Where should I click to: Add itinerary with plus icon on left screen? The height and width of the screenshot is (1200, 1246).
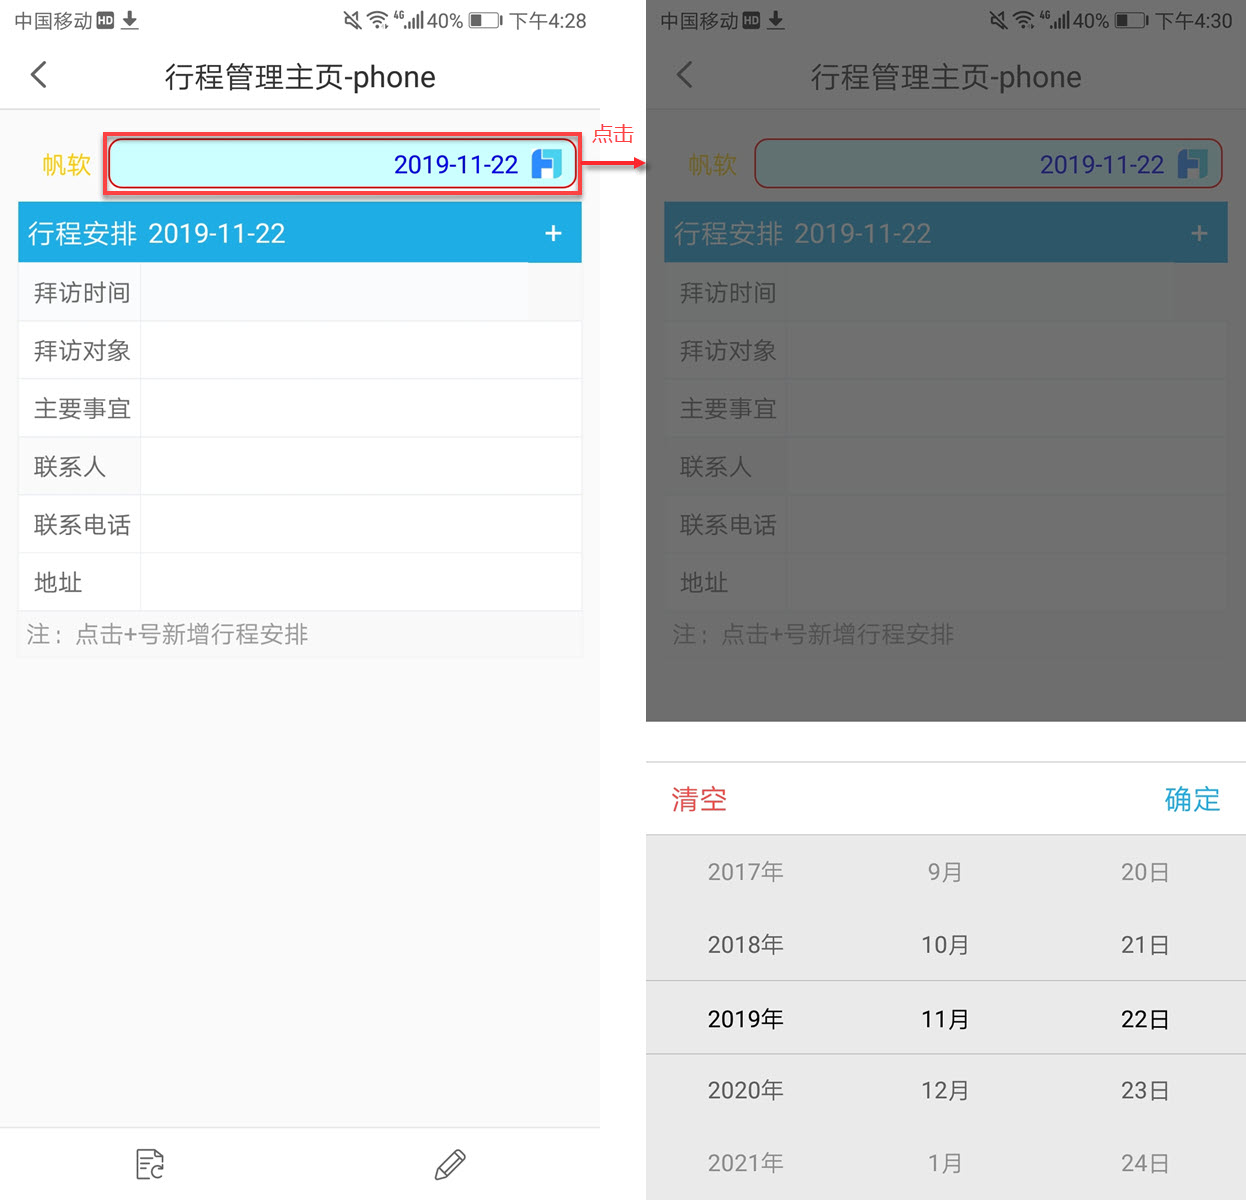coord(553,234)
